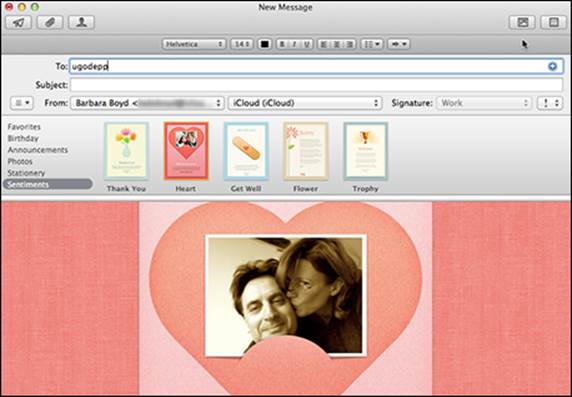Choose the Trophy stationery template
572x397 pixels.
pos(365,157)
